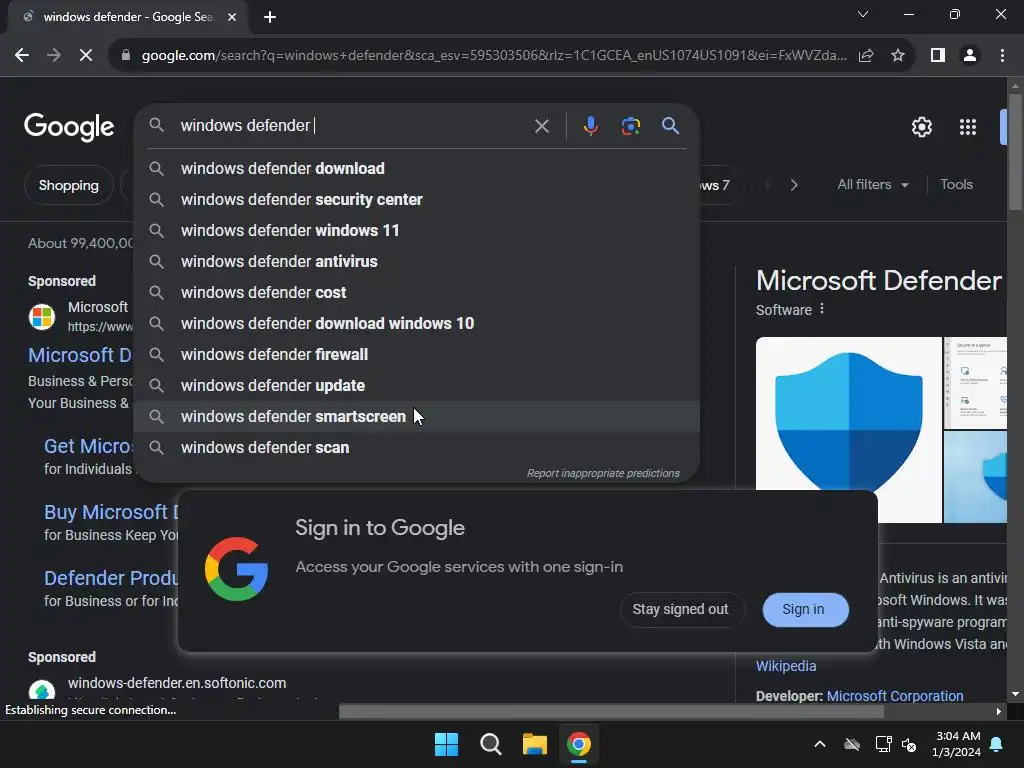Select suggestion windows defender download
Viewport: 1024px width, 768px height.
point(416,168)
